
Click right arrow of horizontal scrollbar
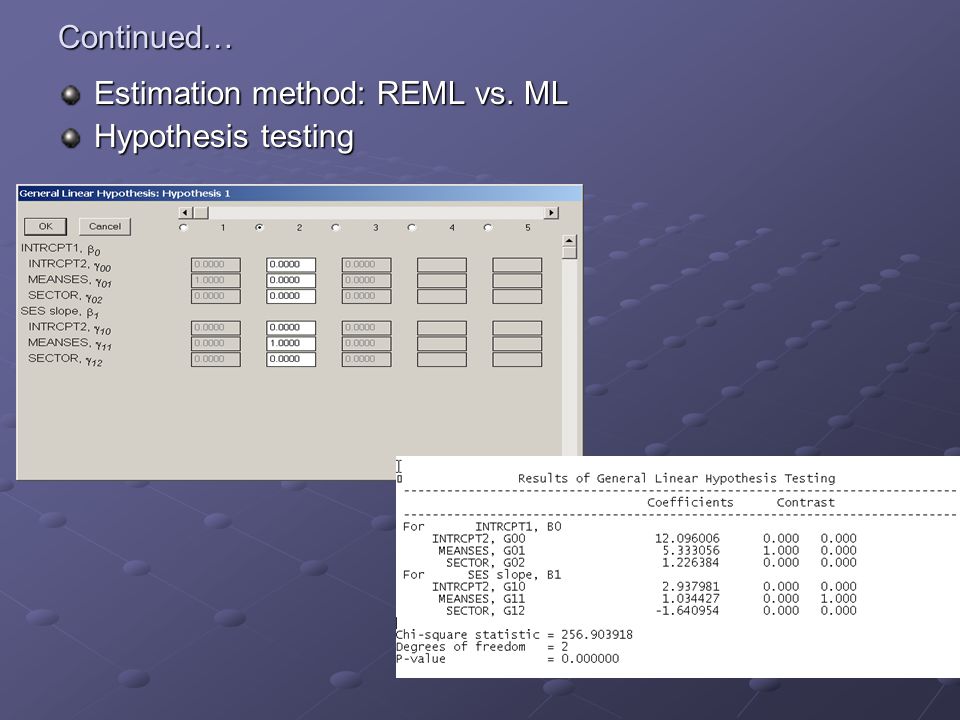(551, 212)
